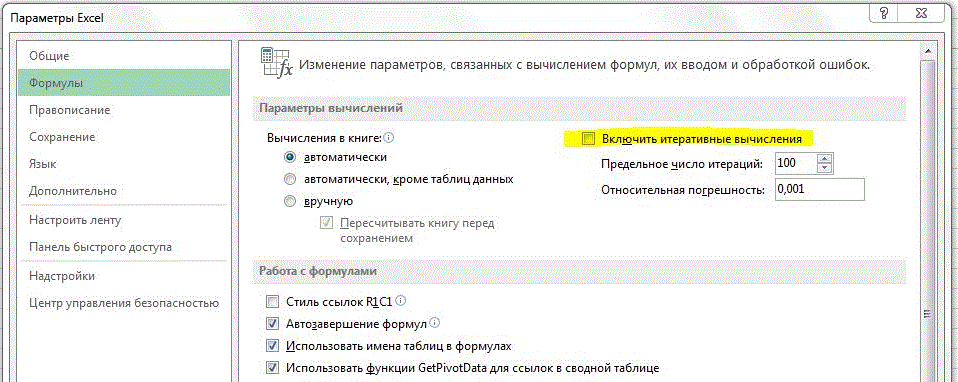
Task: Toggle Использовать функции GetPivotData checkbox
Action: click(x=272, y=369)
